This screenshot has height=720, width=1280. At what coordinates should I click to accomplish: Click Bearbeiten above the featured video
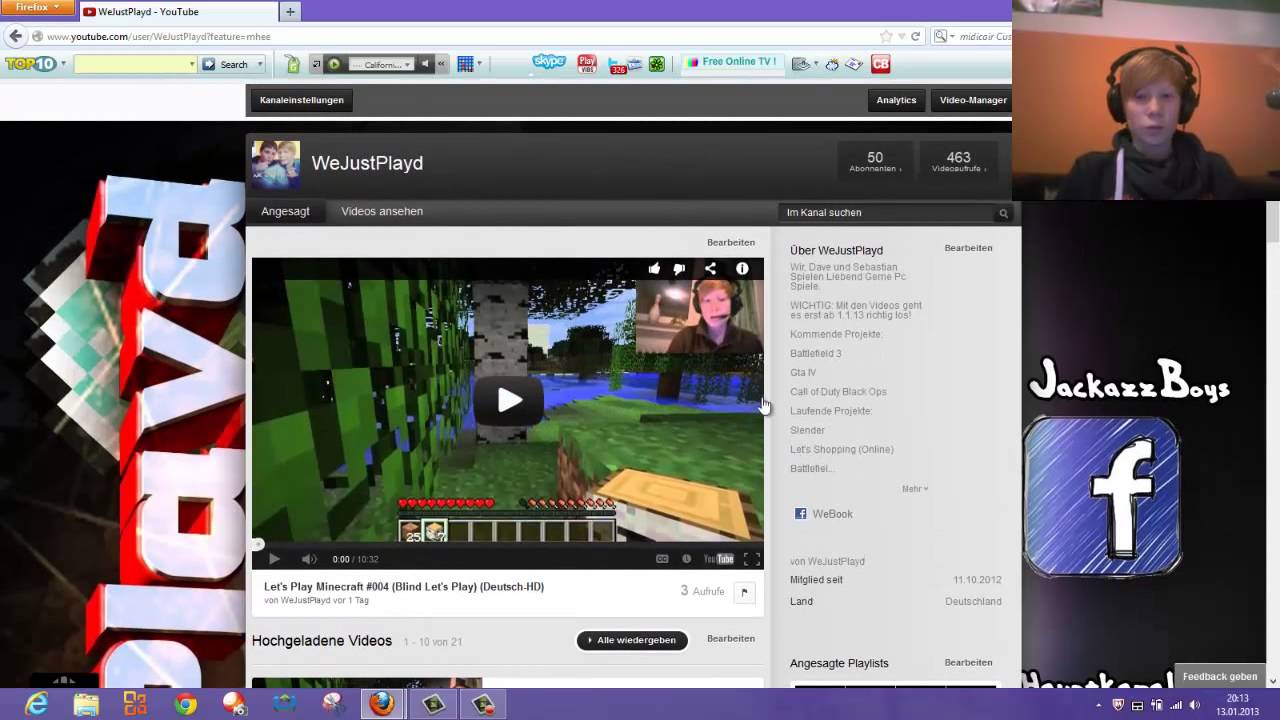tap(731, 242)
